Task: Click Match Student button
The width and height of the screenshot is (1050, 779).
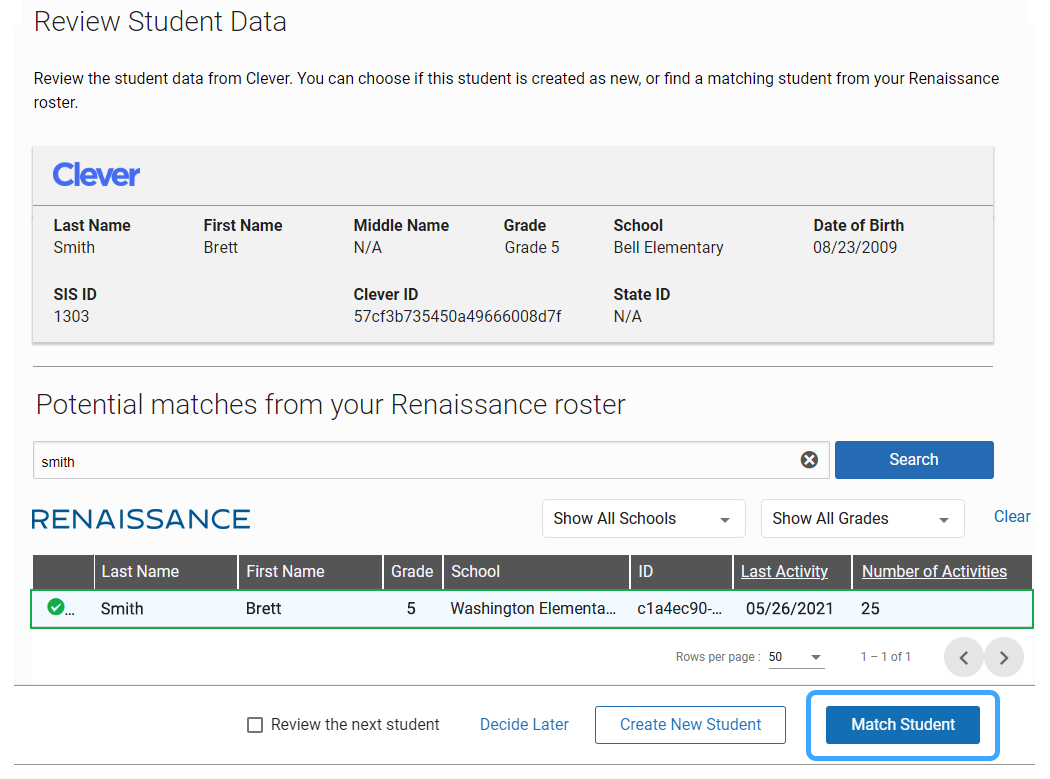Action: [x=903, y=725]
